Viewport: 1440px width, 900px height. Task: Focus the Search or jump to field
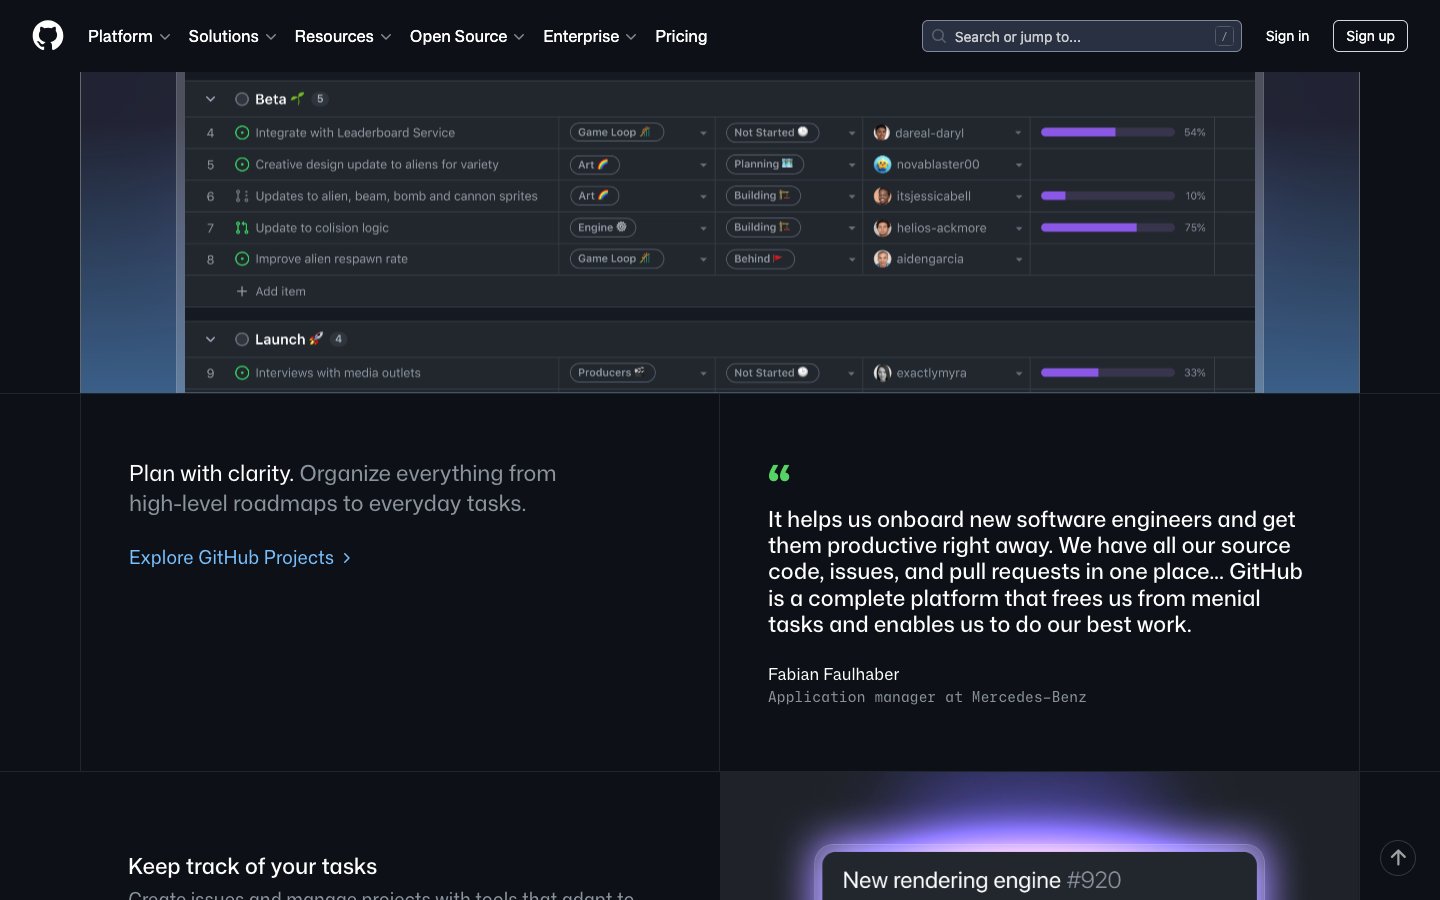[1080, 36]
